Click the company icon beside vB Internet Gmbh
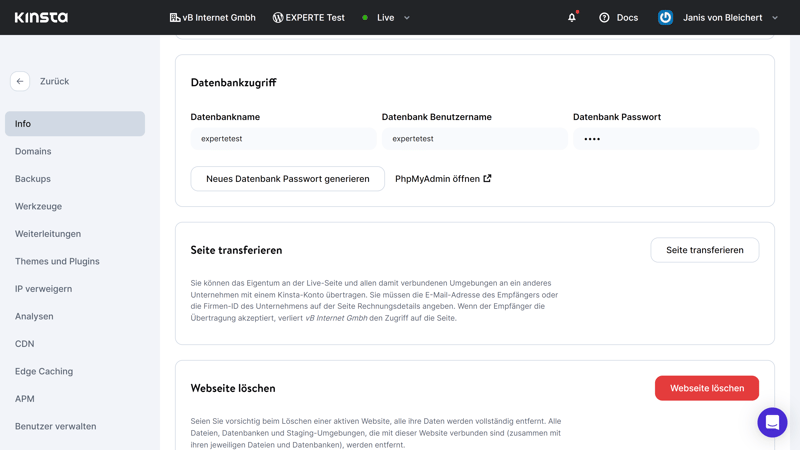800x450 pixels. click(x=175, y=17)
